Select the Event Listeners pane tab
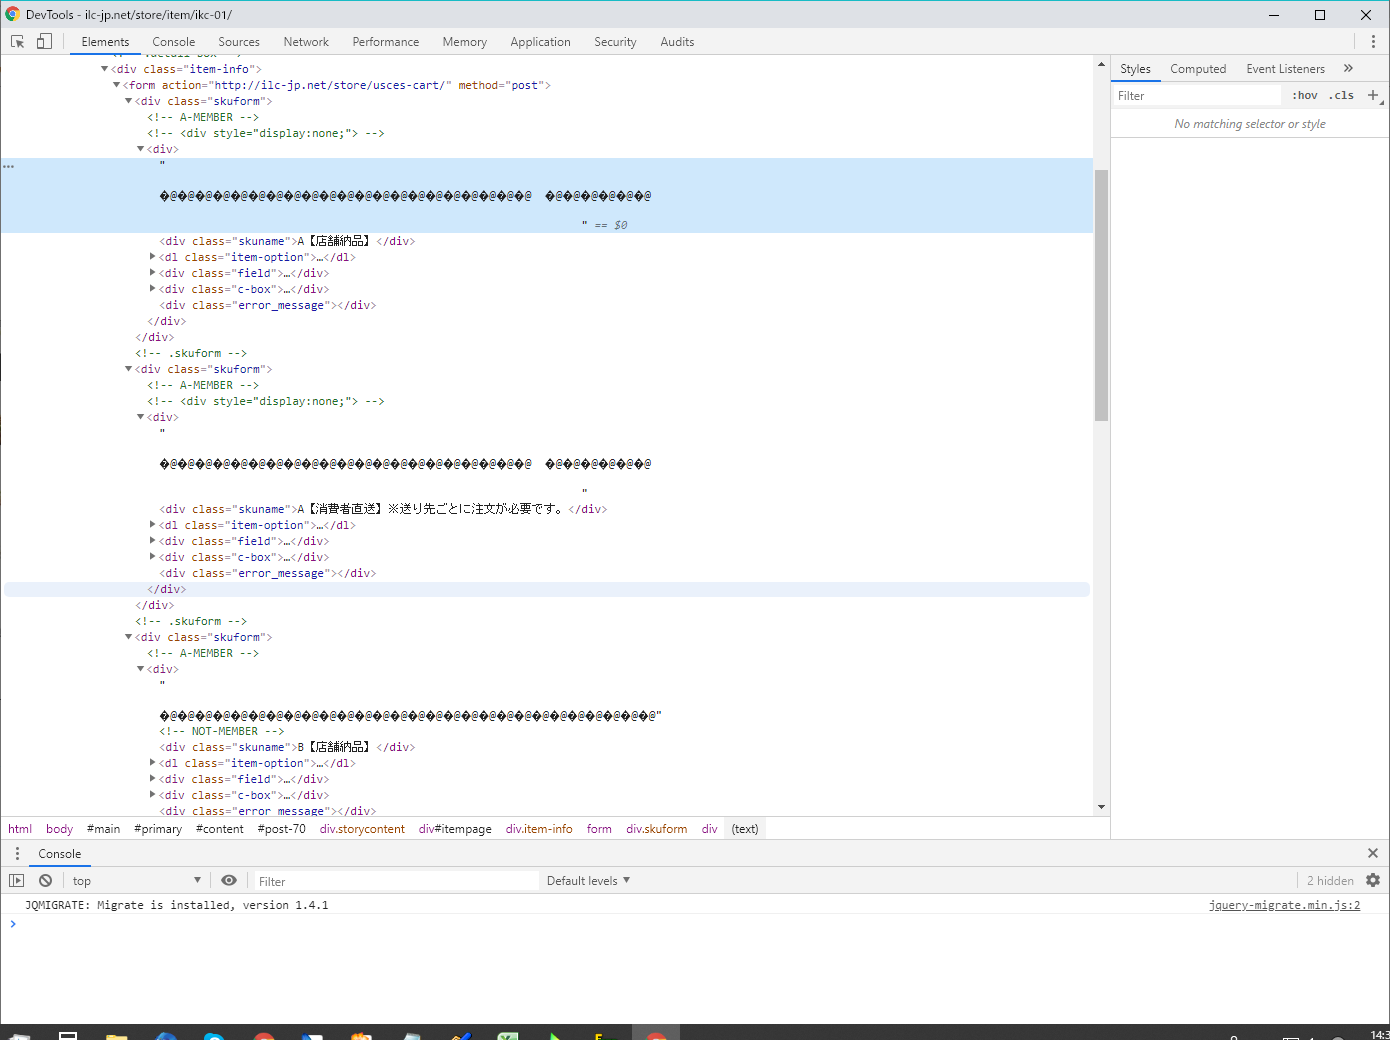The image size is (1390, 1040). pyautogui.click(x=1285, y=69)
